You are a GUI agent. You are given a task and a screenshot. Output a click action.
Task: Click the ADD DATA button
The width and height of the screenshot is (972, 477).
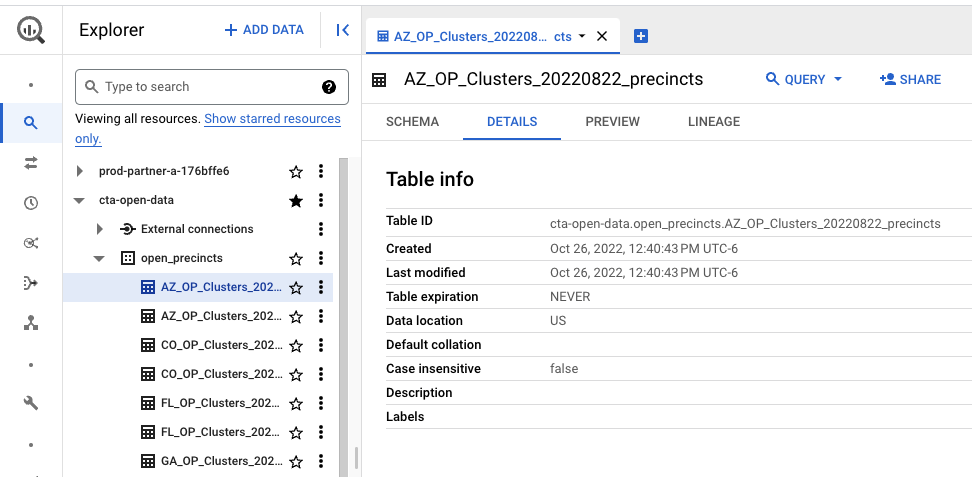tap(264, 30)
